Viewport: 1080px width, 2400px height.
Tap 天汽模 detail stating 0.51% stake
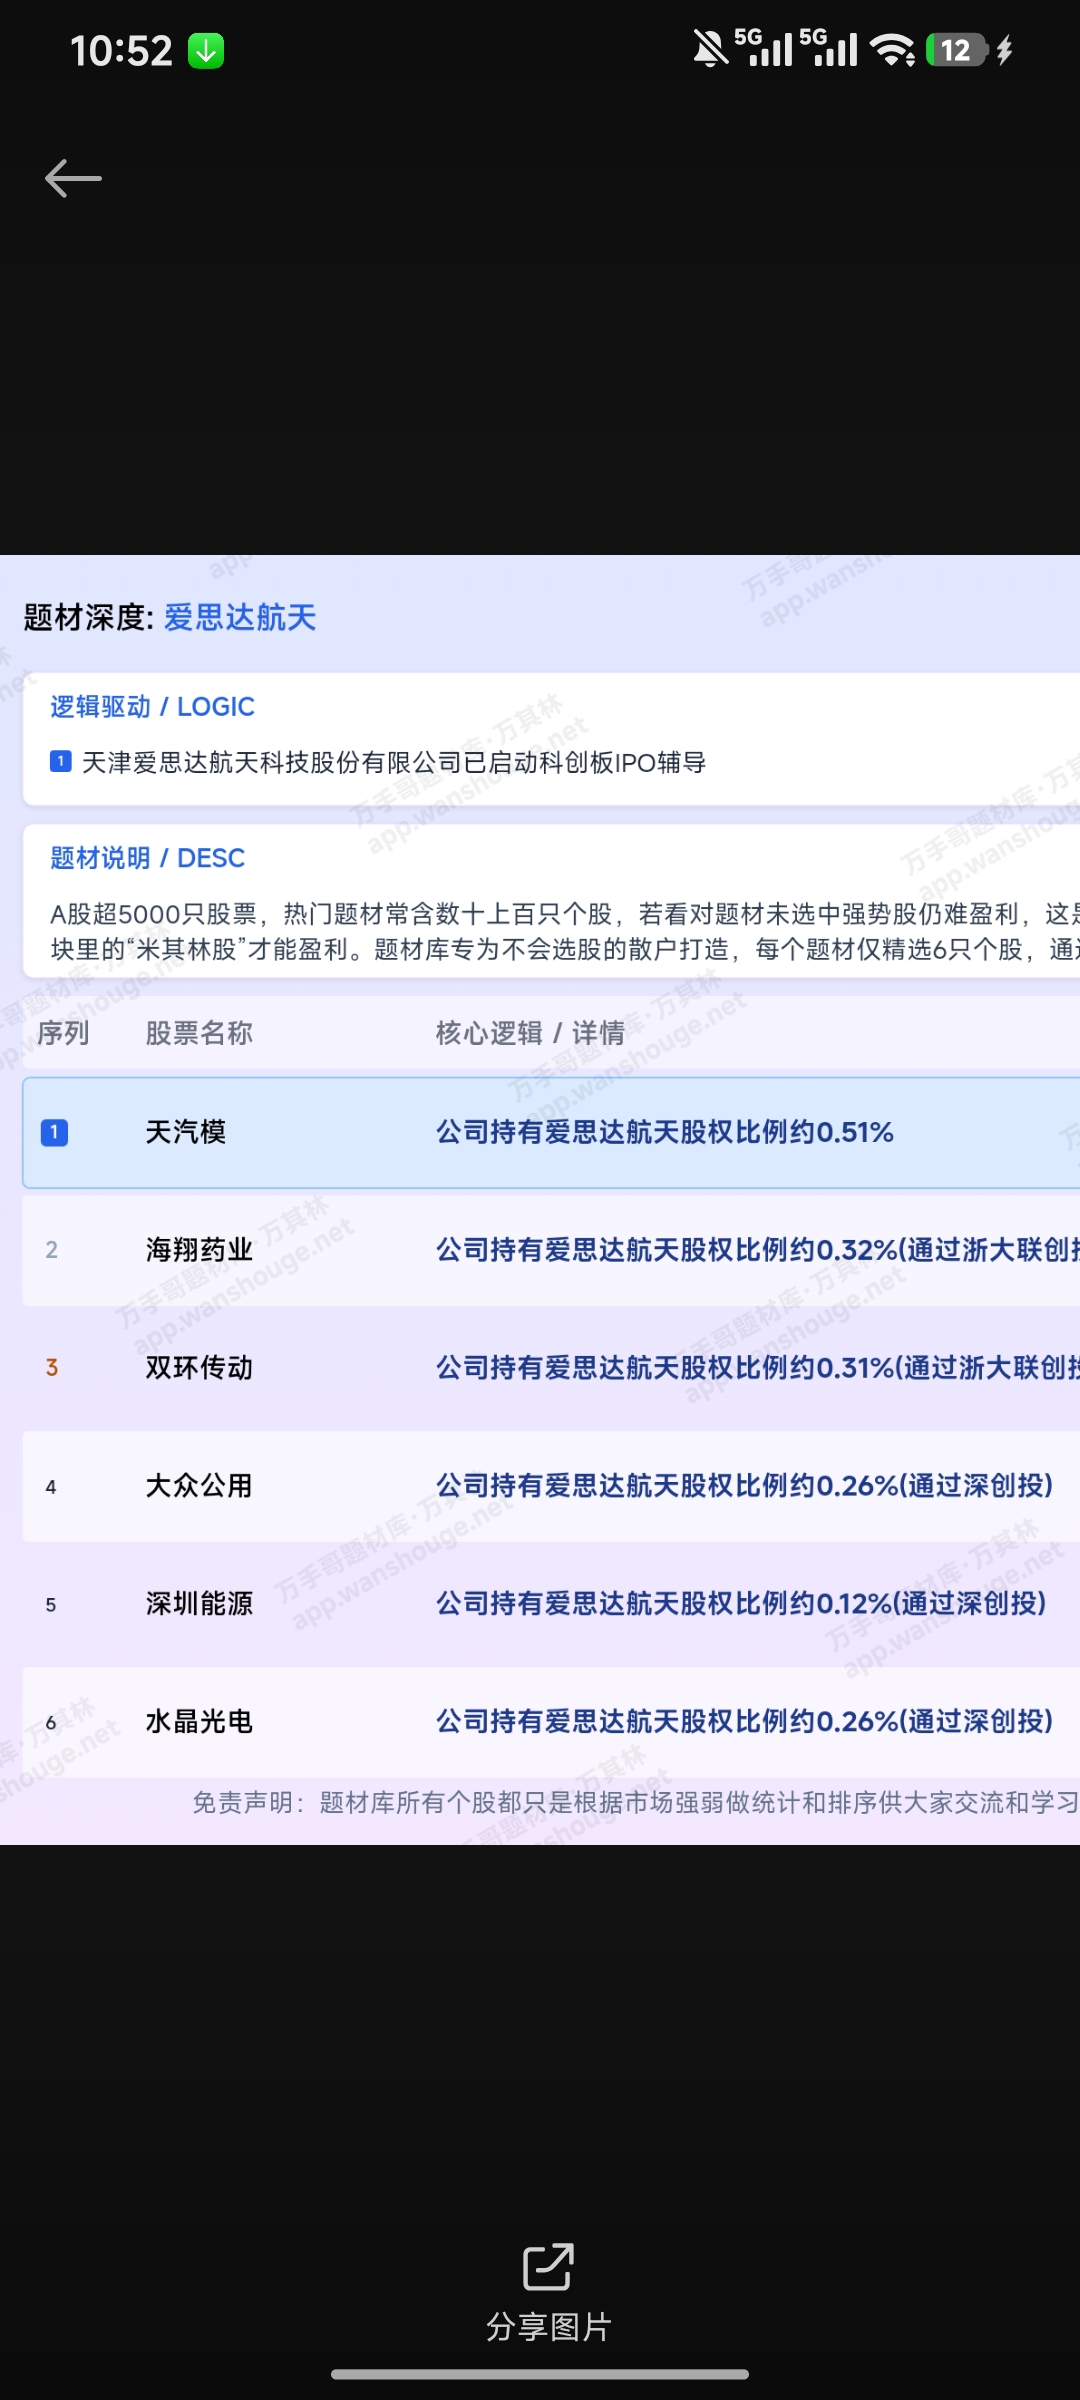[x=665, y=1132]
